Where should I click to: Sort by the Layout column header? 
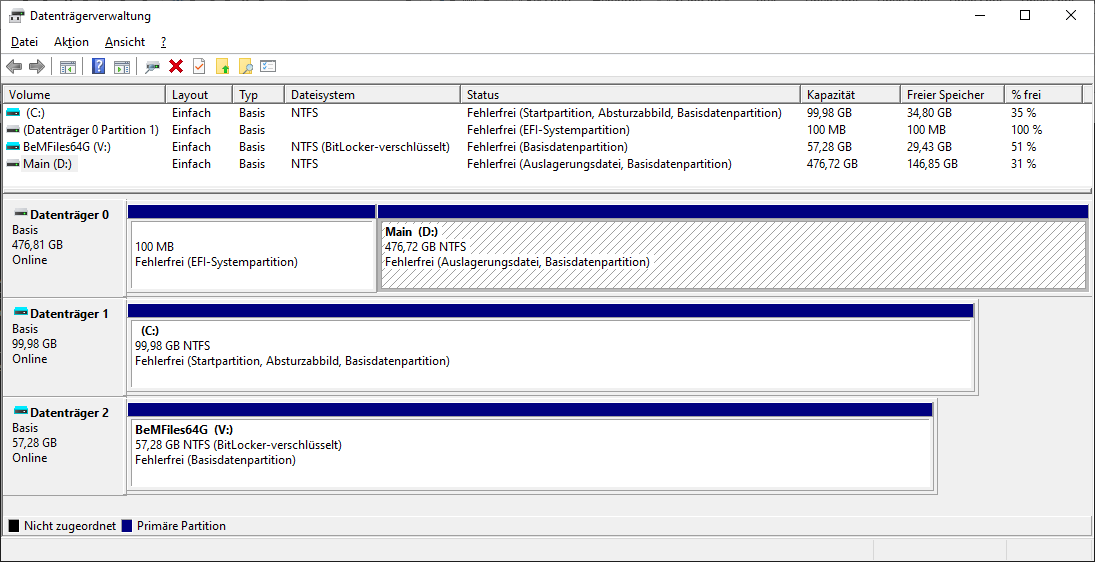tap(200, 95)
